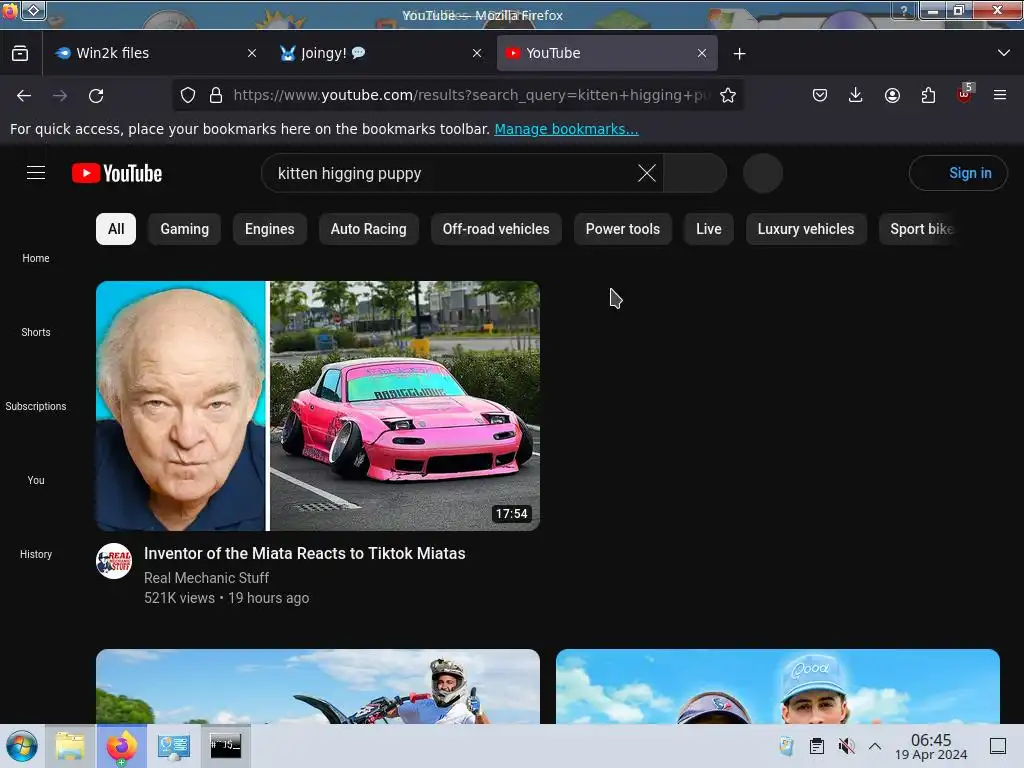This screenshot has width=1024, height=768.
Task: Open the Extensions puzzle icon
Action: point(928,95)
